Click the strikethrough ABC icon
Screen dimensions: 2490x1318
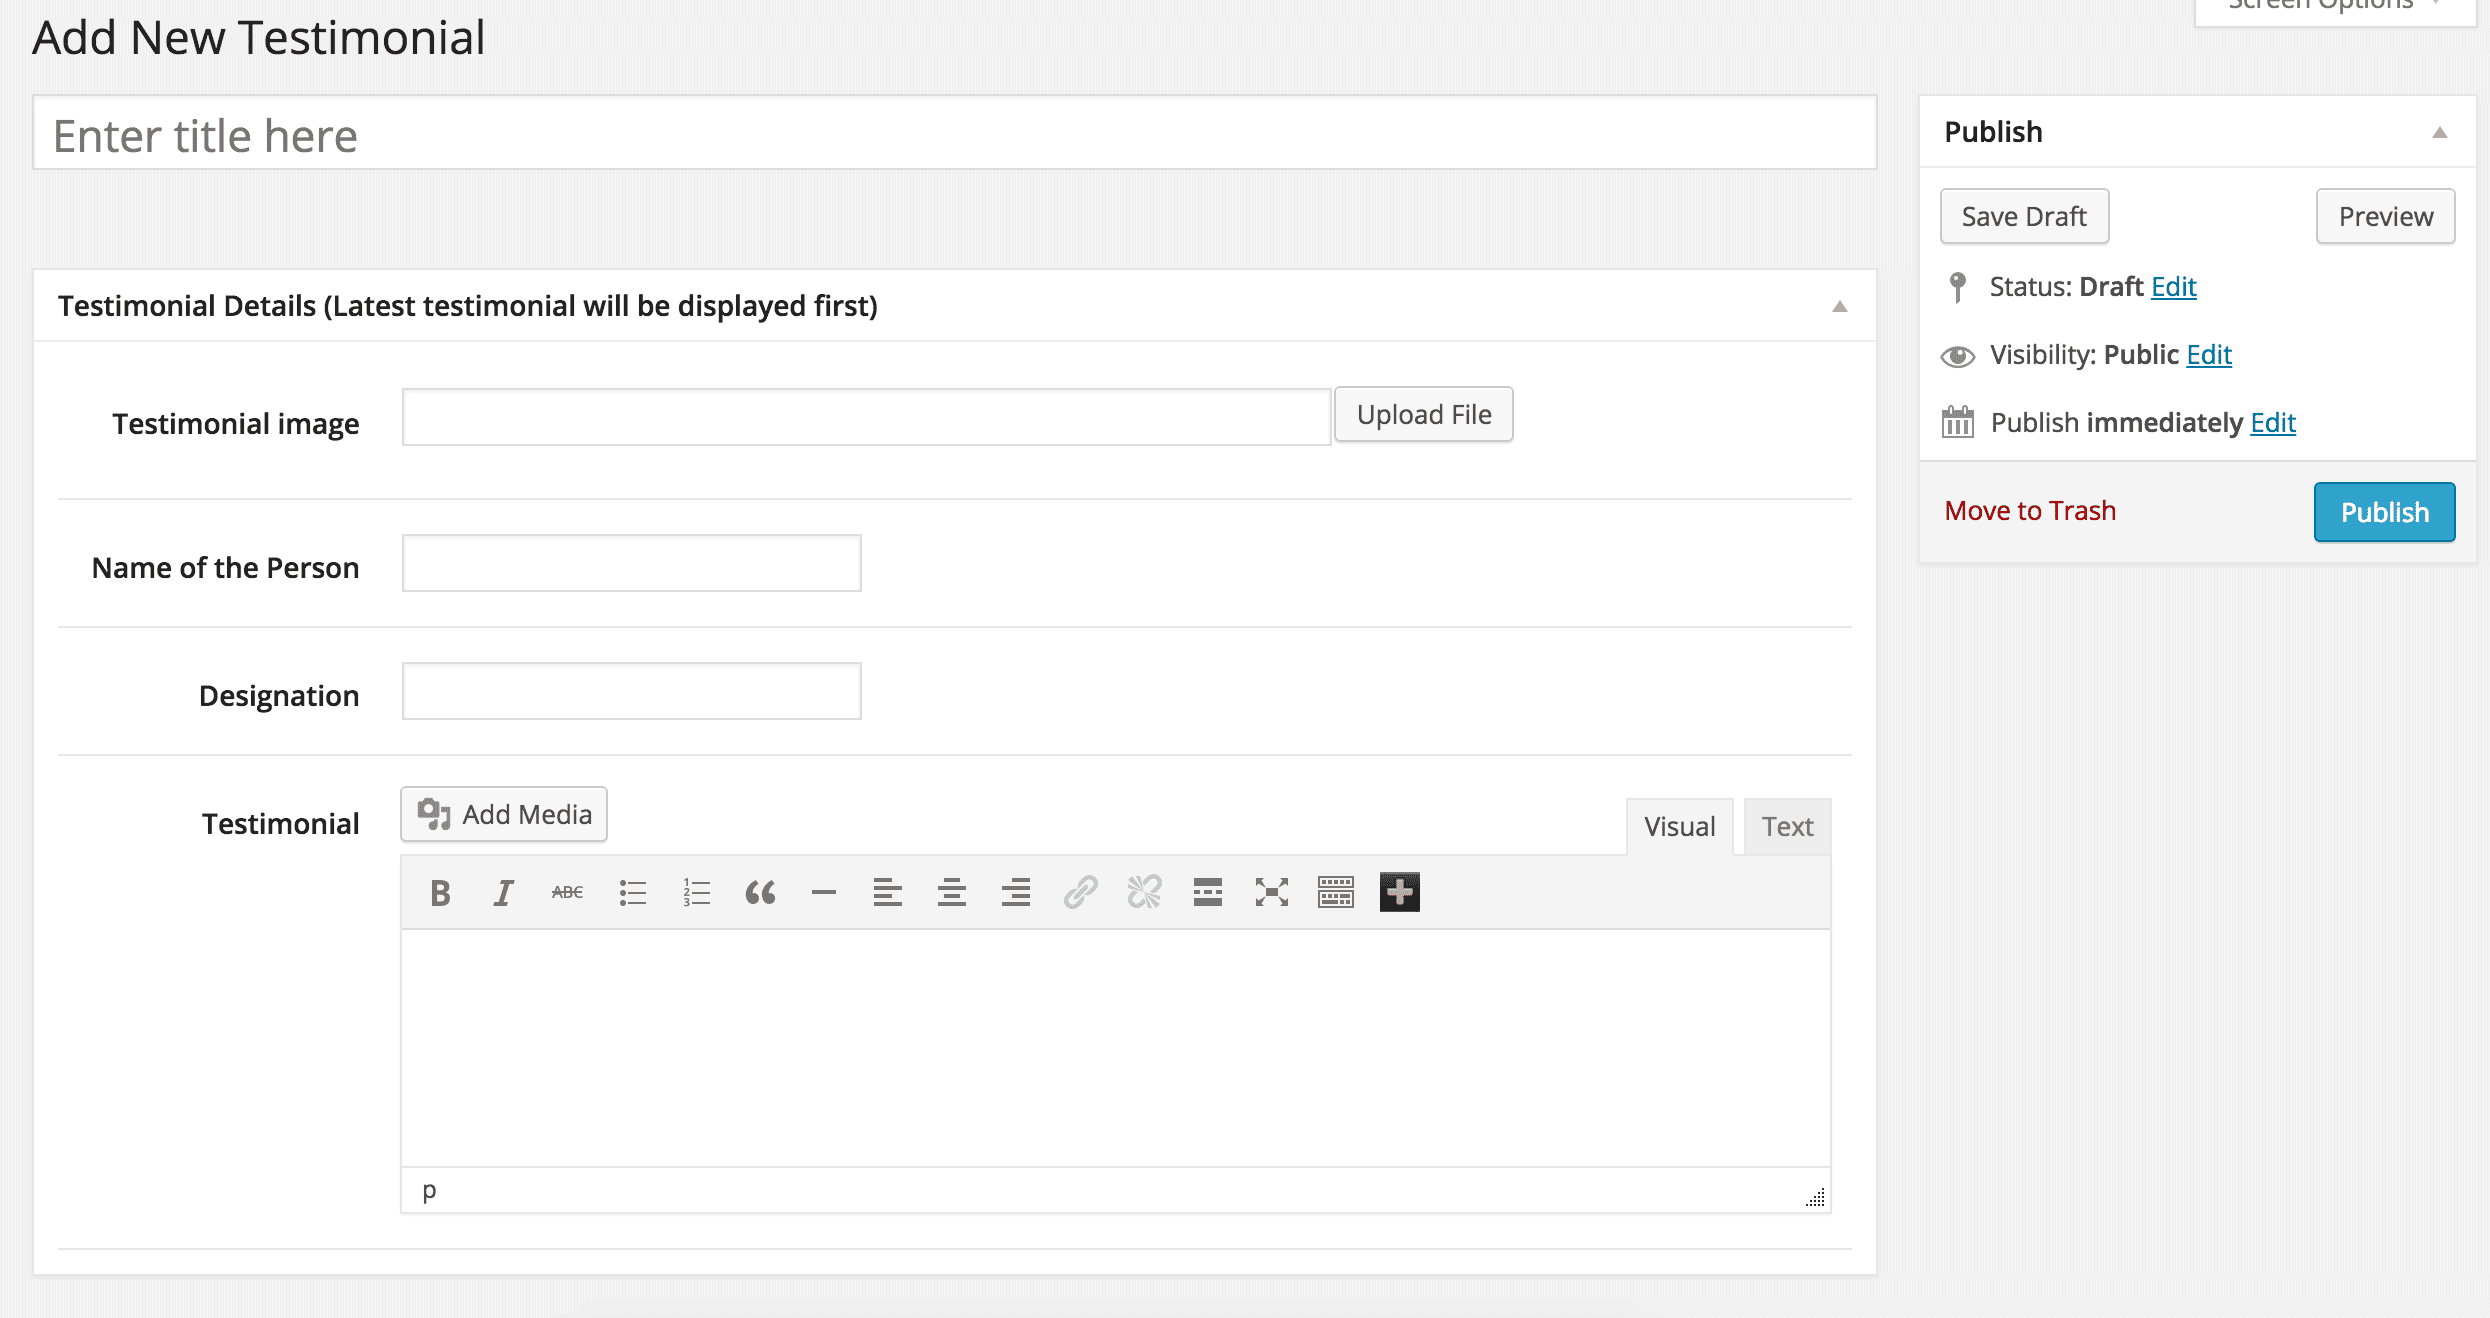567,892
